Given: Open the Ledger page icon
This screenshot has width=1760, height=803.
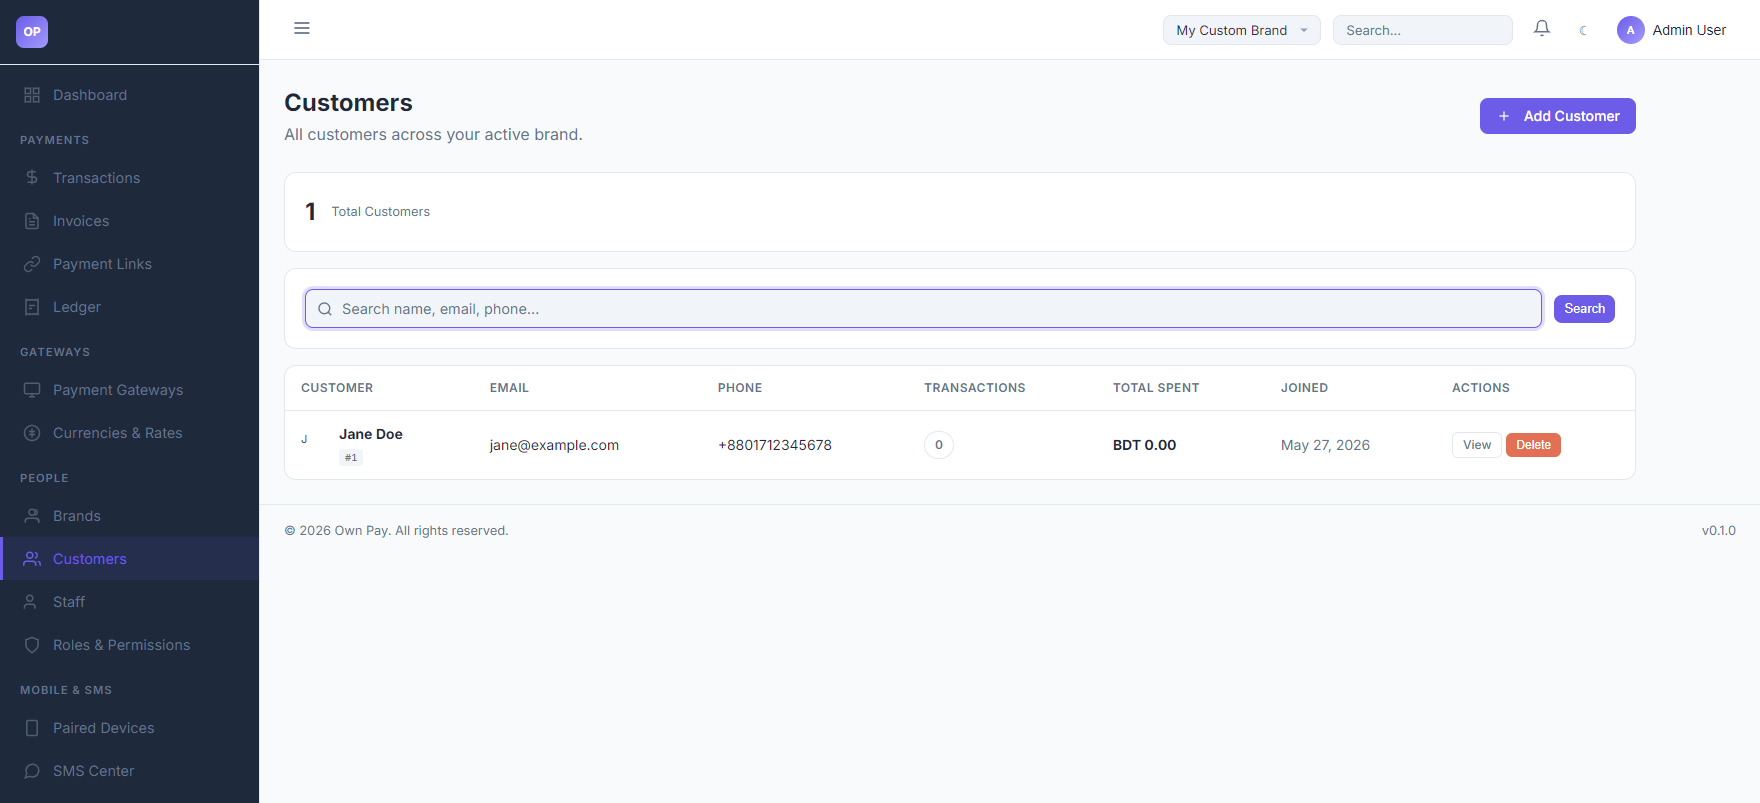Looking at the screenshot, I should 32,307.
